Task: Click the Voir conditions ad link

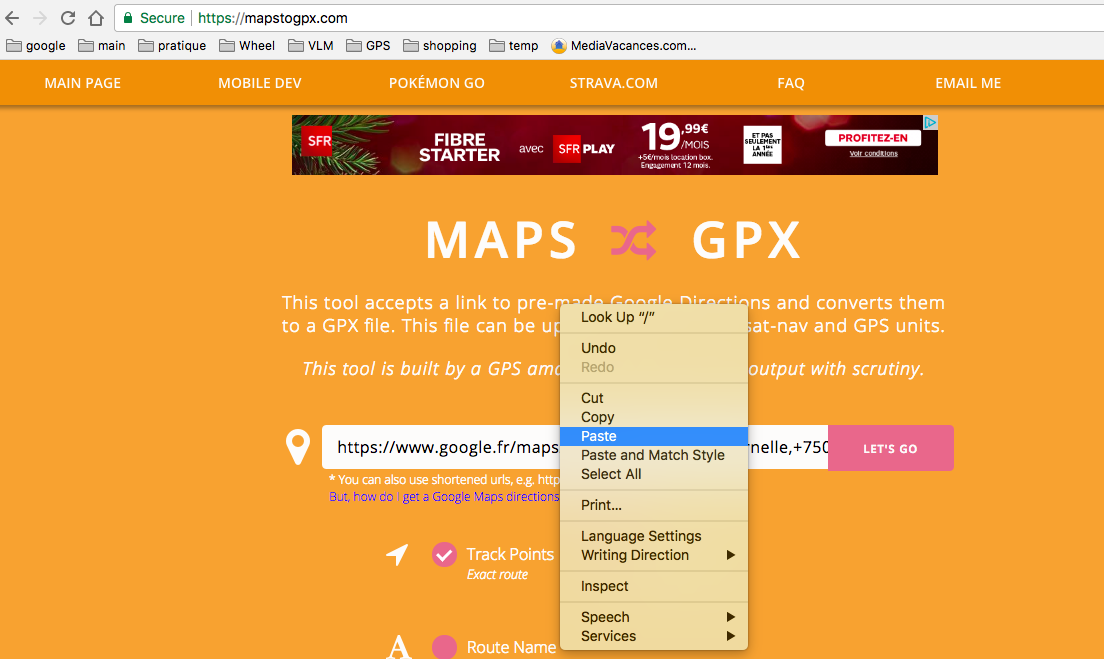Action: [x=873, y=153]
